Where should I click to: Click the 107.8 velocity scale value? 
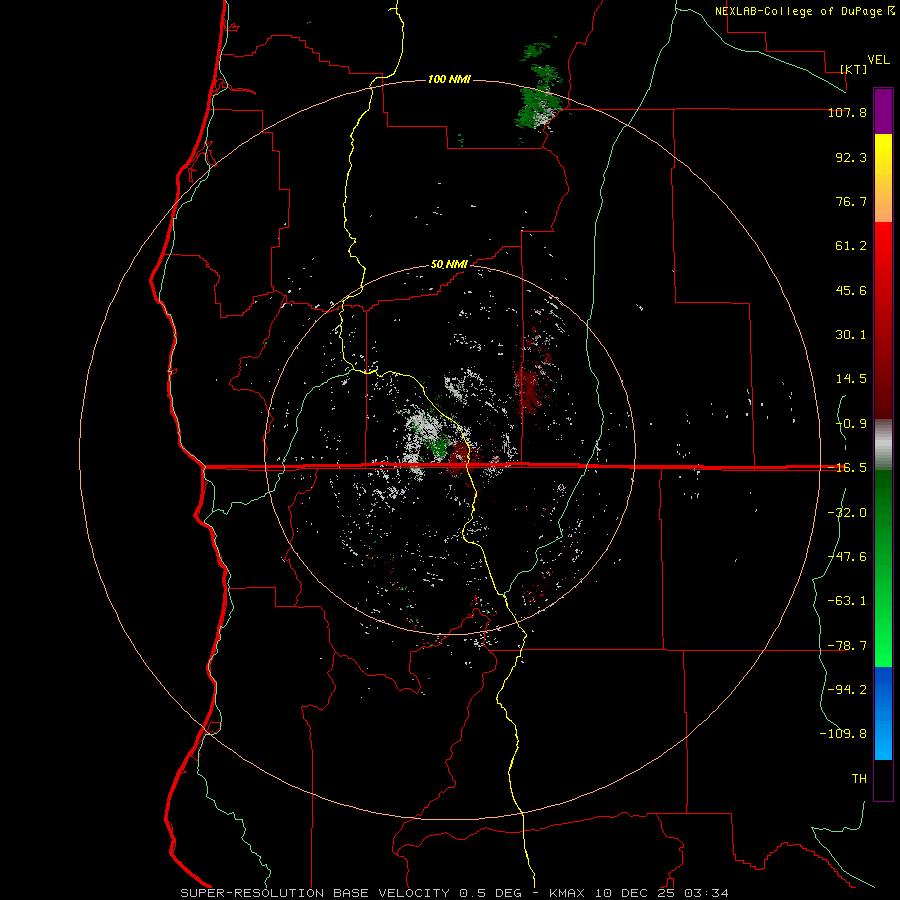pos(847,112)
